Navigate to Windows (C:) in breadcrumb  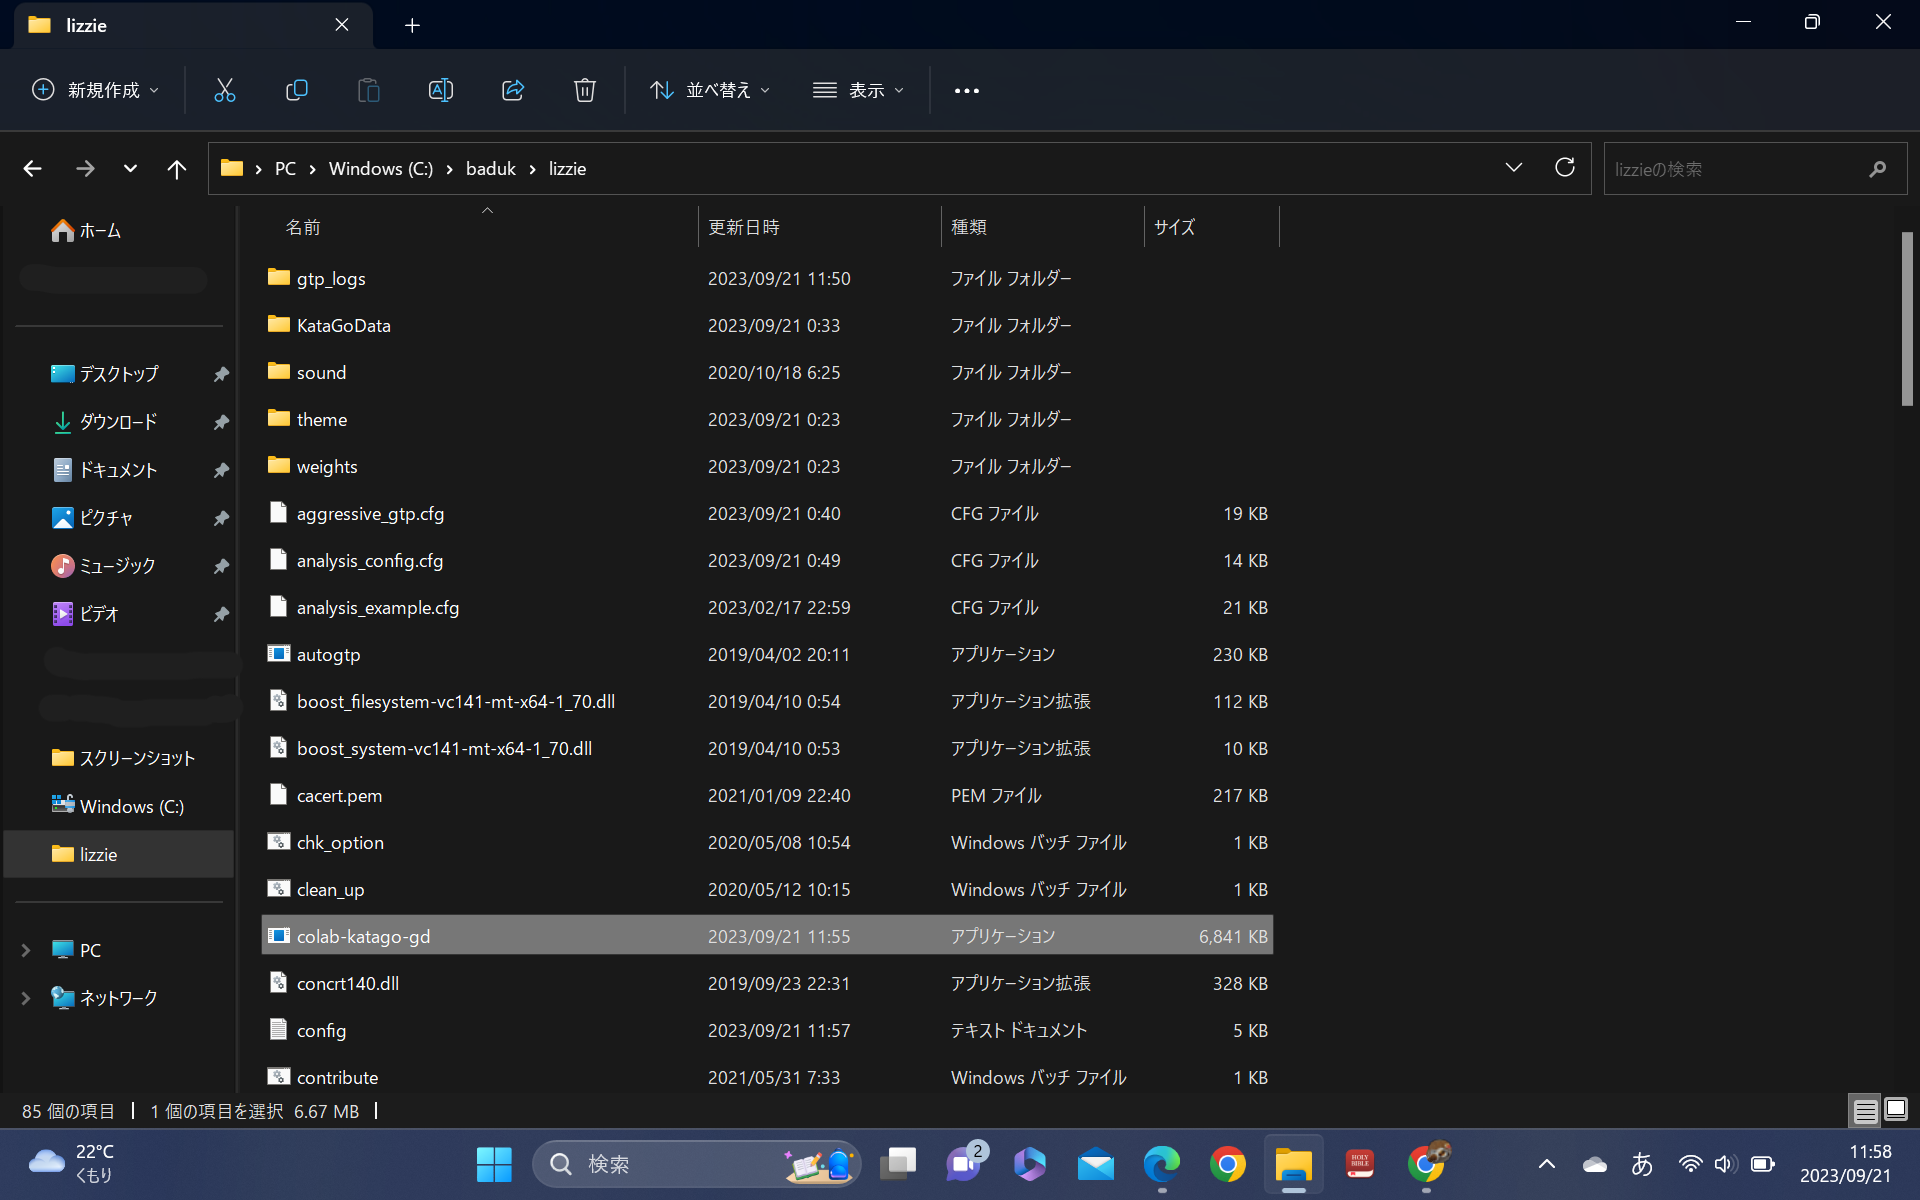[381, 169]
